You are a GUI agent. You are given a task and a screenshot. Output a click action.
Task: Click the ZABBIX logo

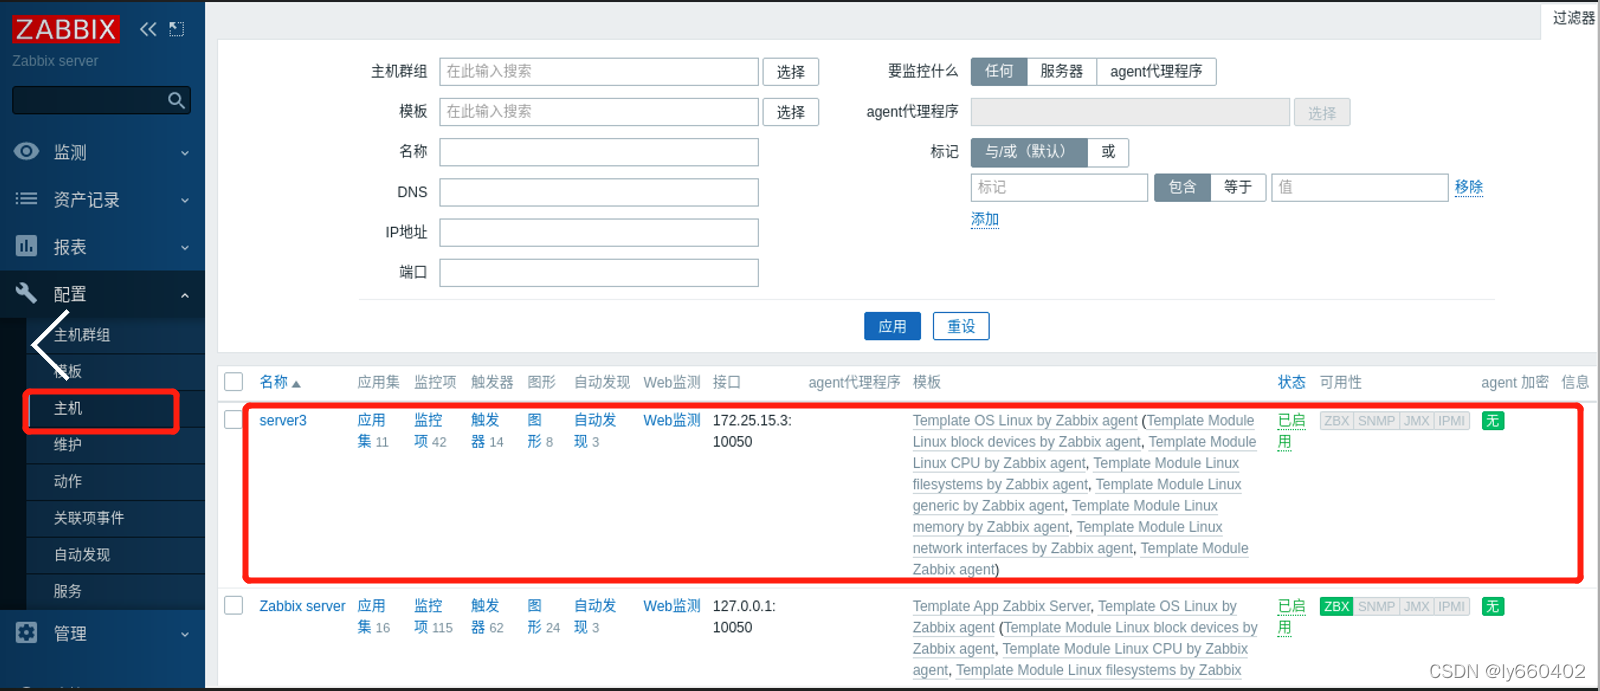[65, 29]
